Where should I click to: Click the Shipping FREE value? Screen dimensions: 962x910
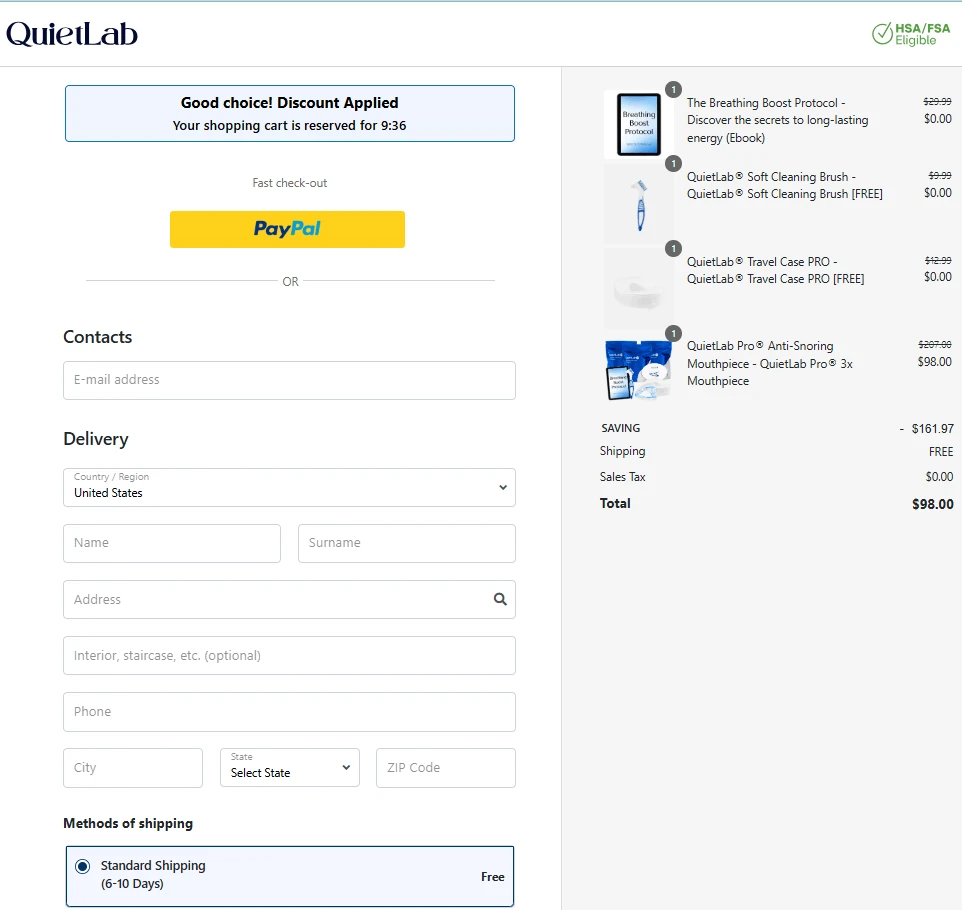[x=941, y=452]
